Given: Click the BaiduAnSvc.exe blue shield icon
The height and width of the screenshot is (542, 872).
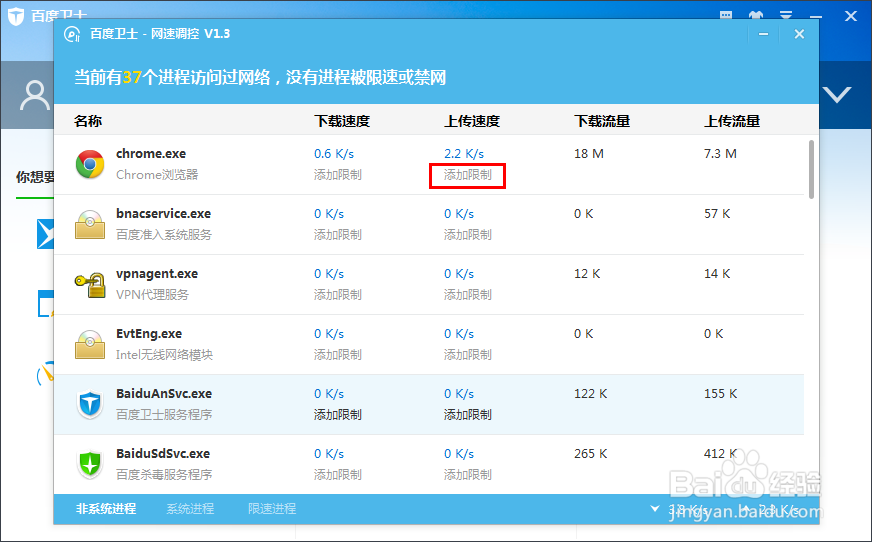Looking at the screenshot, I should click(90, 404).
